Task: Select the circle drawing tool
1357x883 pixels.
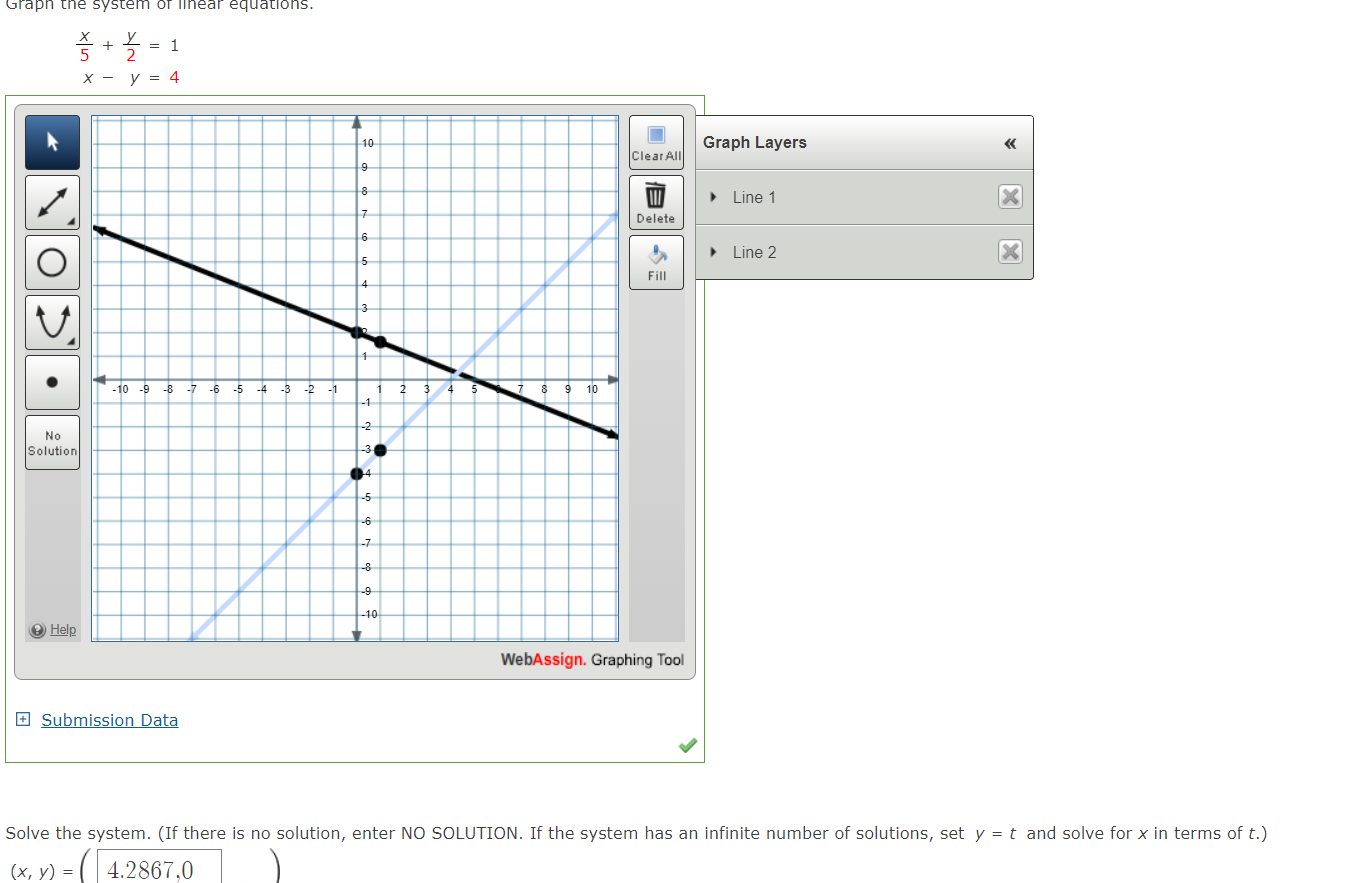Action: point(51,261)
